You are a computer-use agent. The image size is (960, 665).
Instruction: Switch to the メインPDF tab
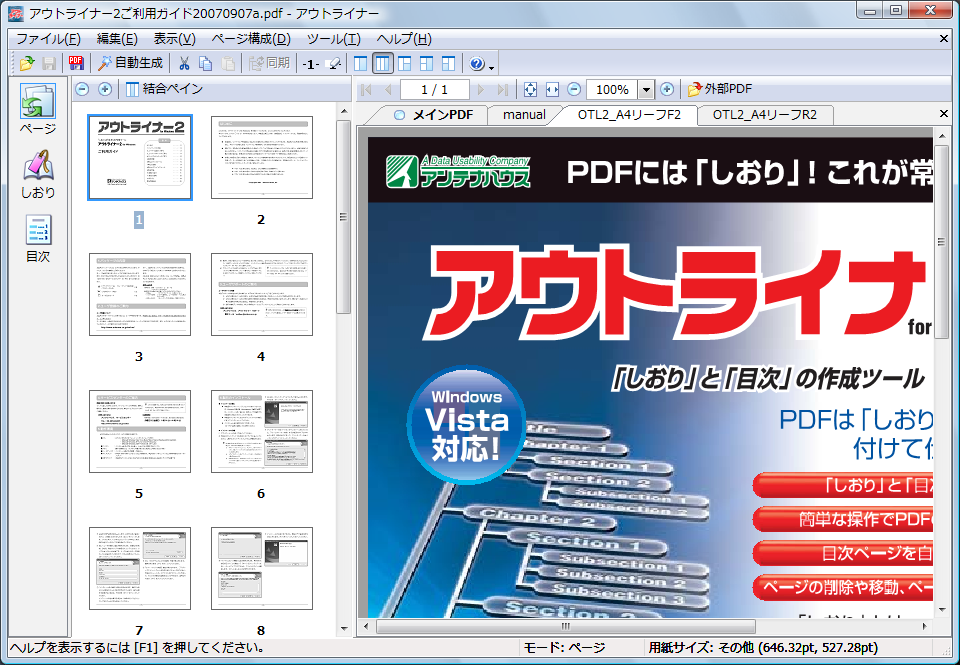point(433,115)
